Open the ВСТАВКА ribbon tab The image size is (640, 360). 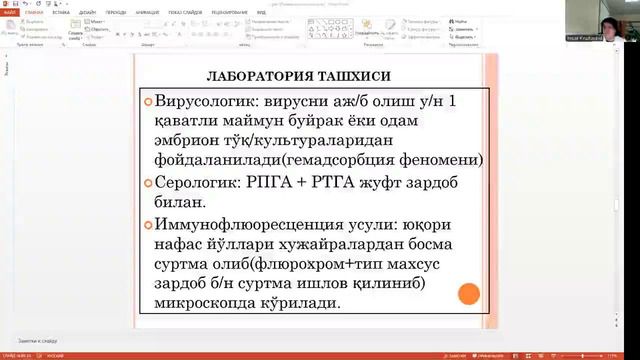click(61, 13)
